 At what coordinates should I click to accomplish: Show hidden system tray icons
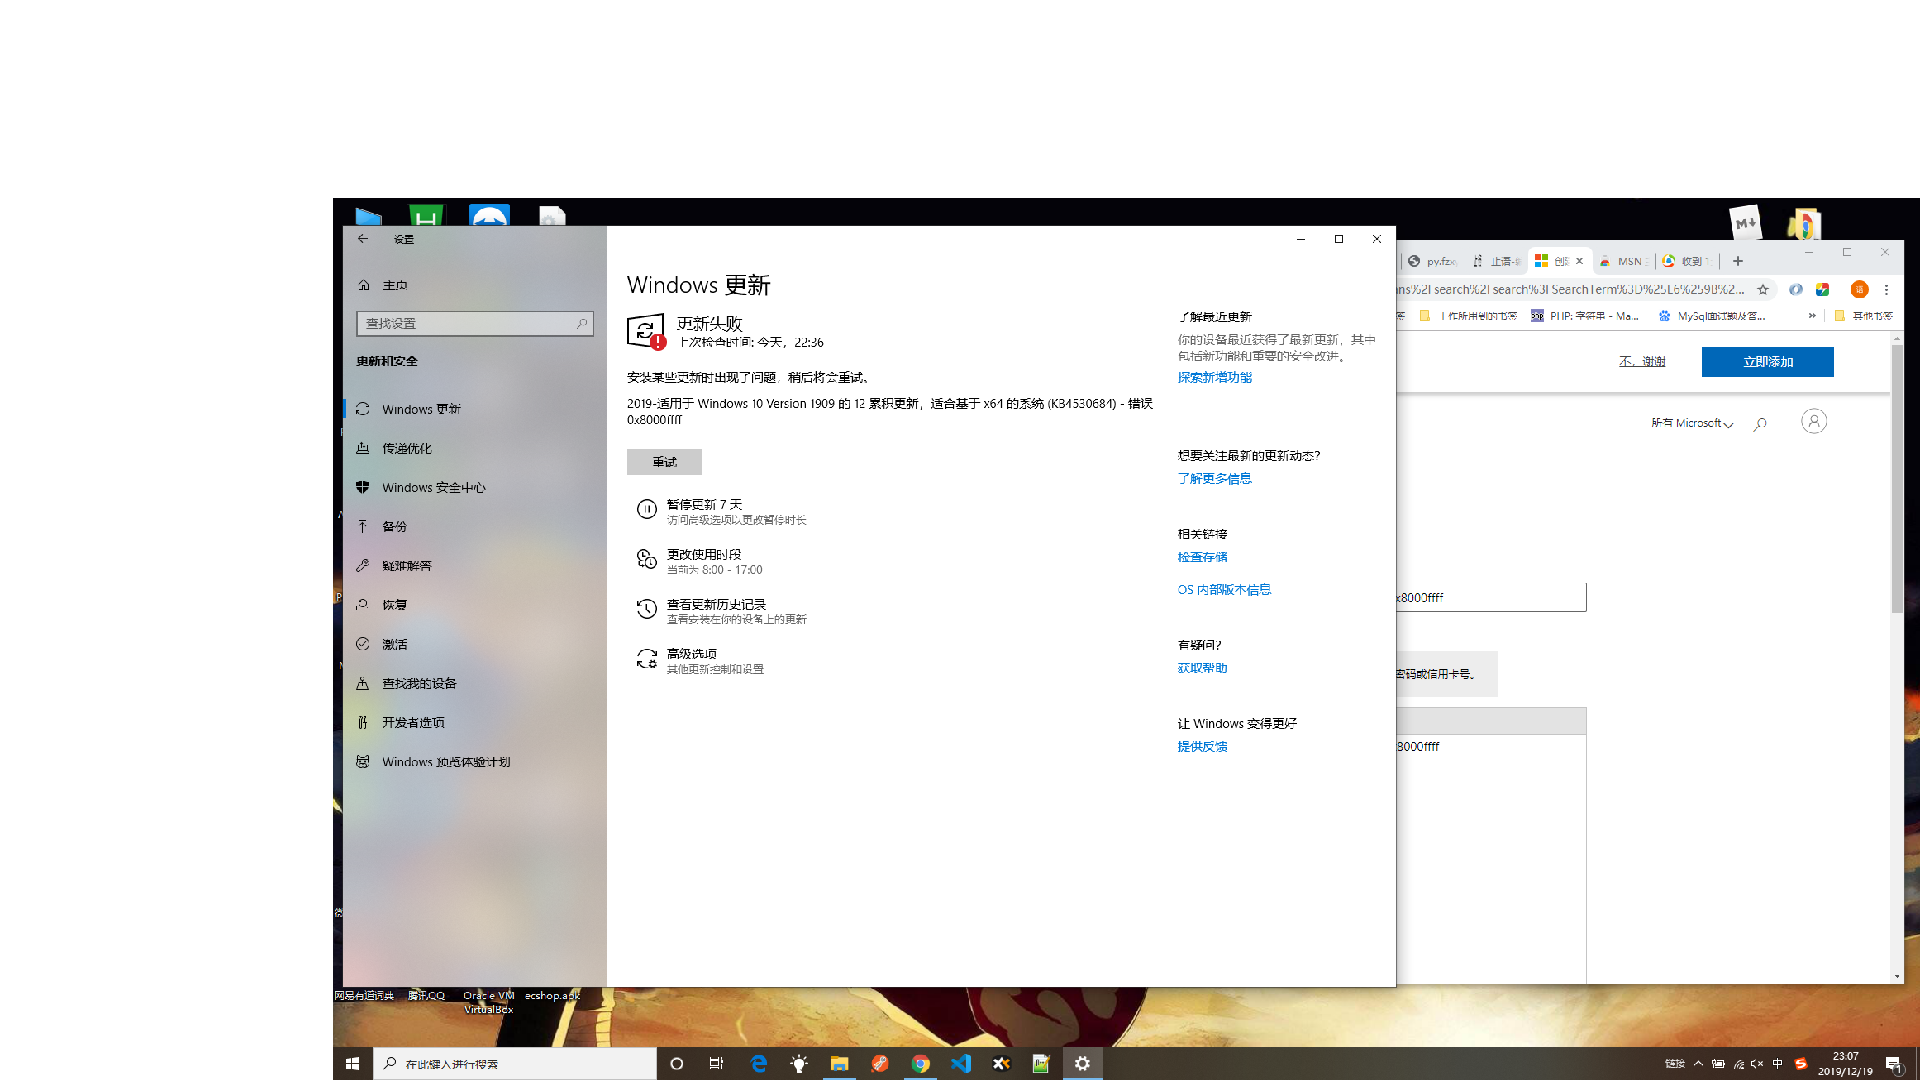click(1698, 1063)
